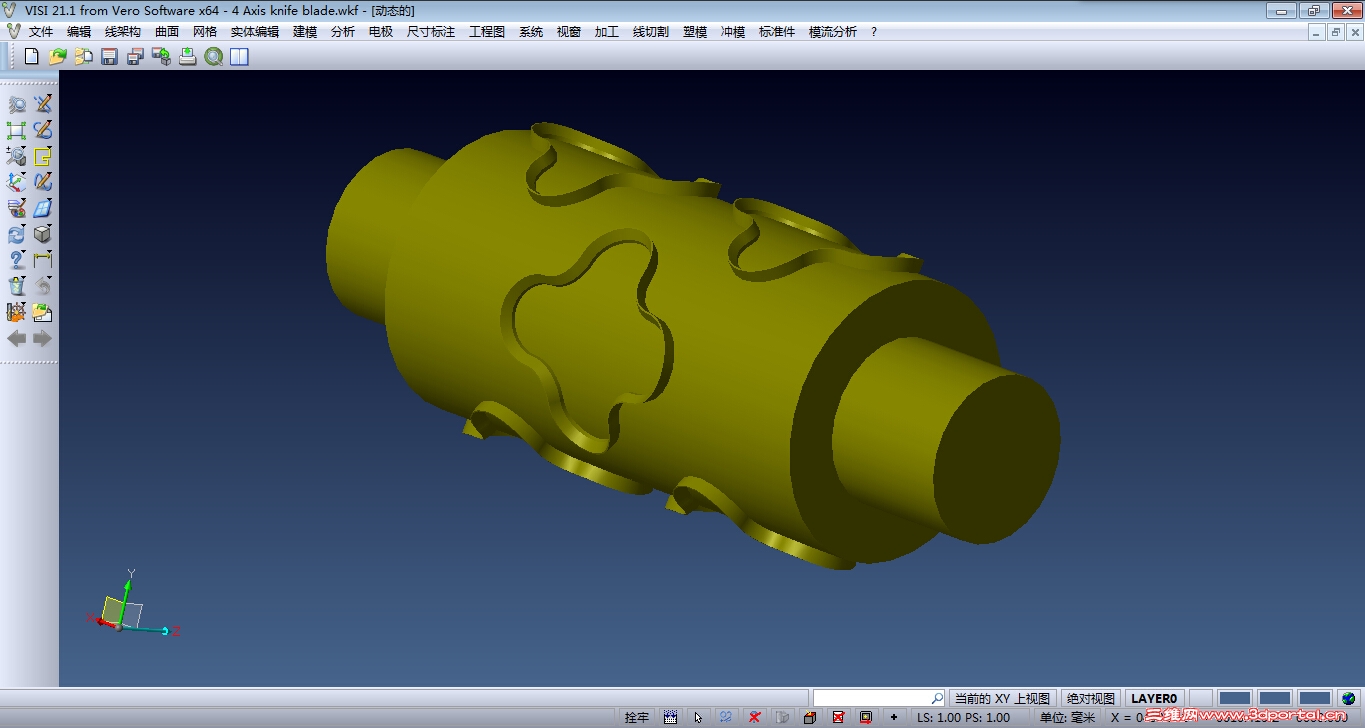Open the 曲面 (Surface) menu
Image resolution: width=1365 pixels, height=728 pixels.
167,32
